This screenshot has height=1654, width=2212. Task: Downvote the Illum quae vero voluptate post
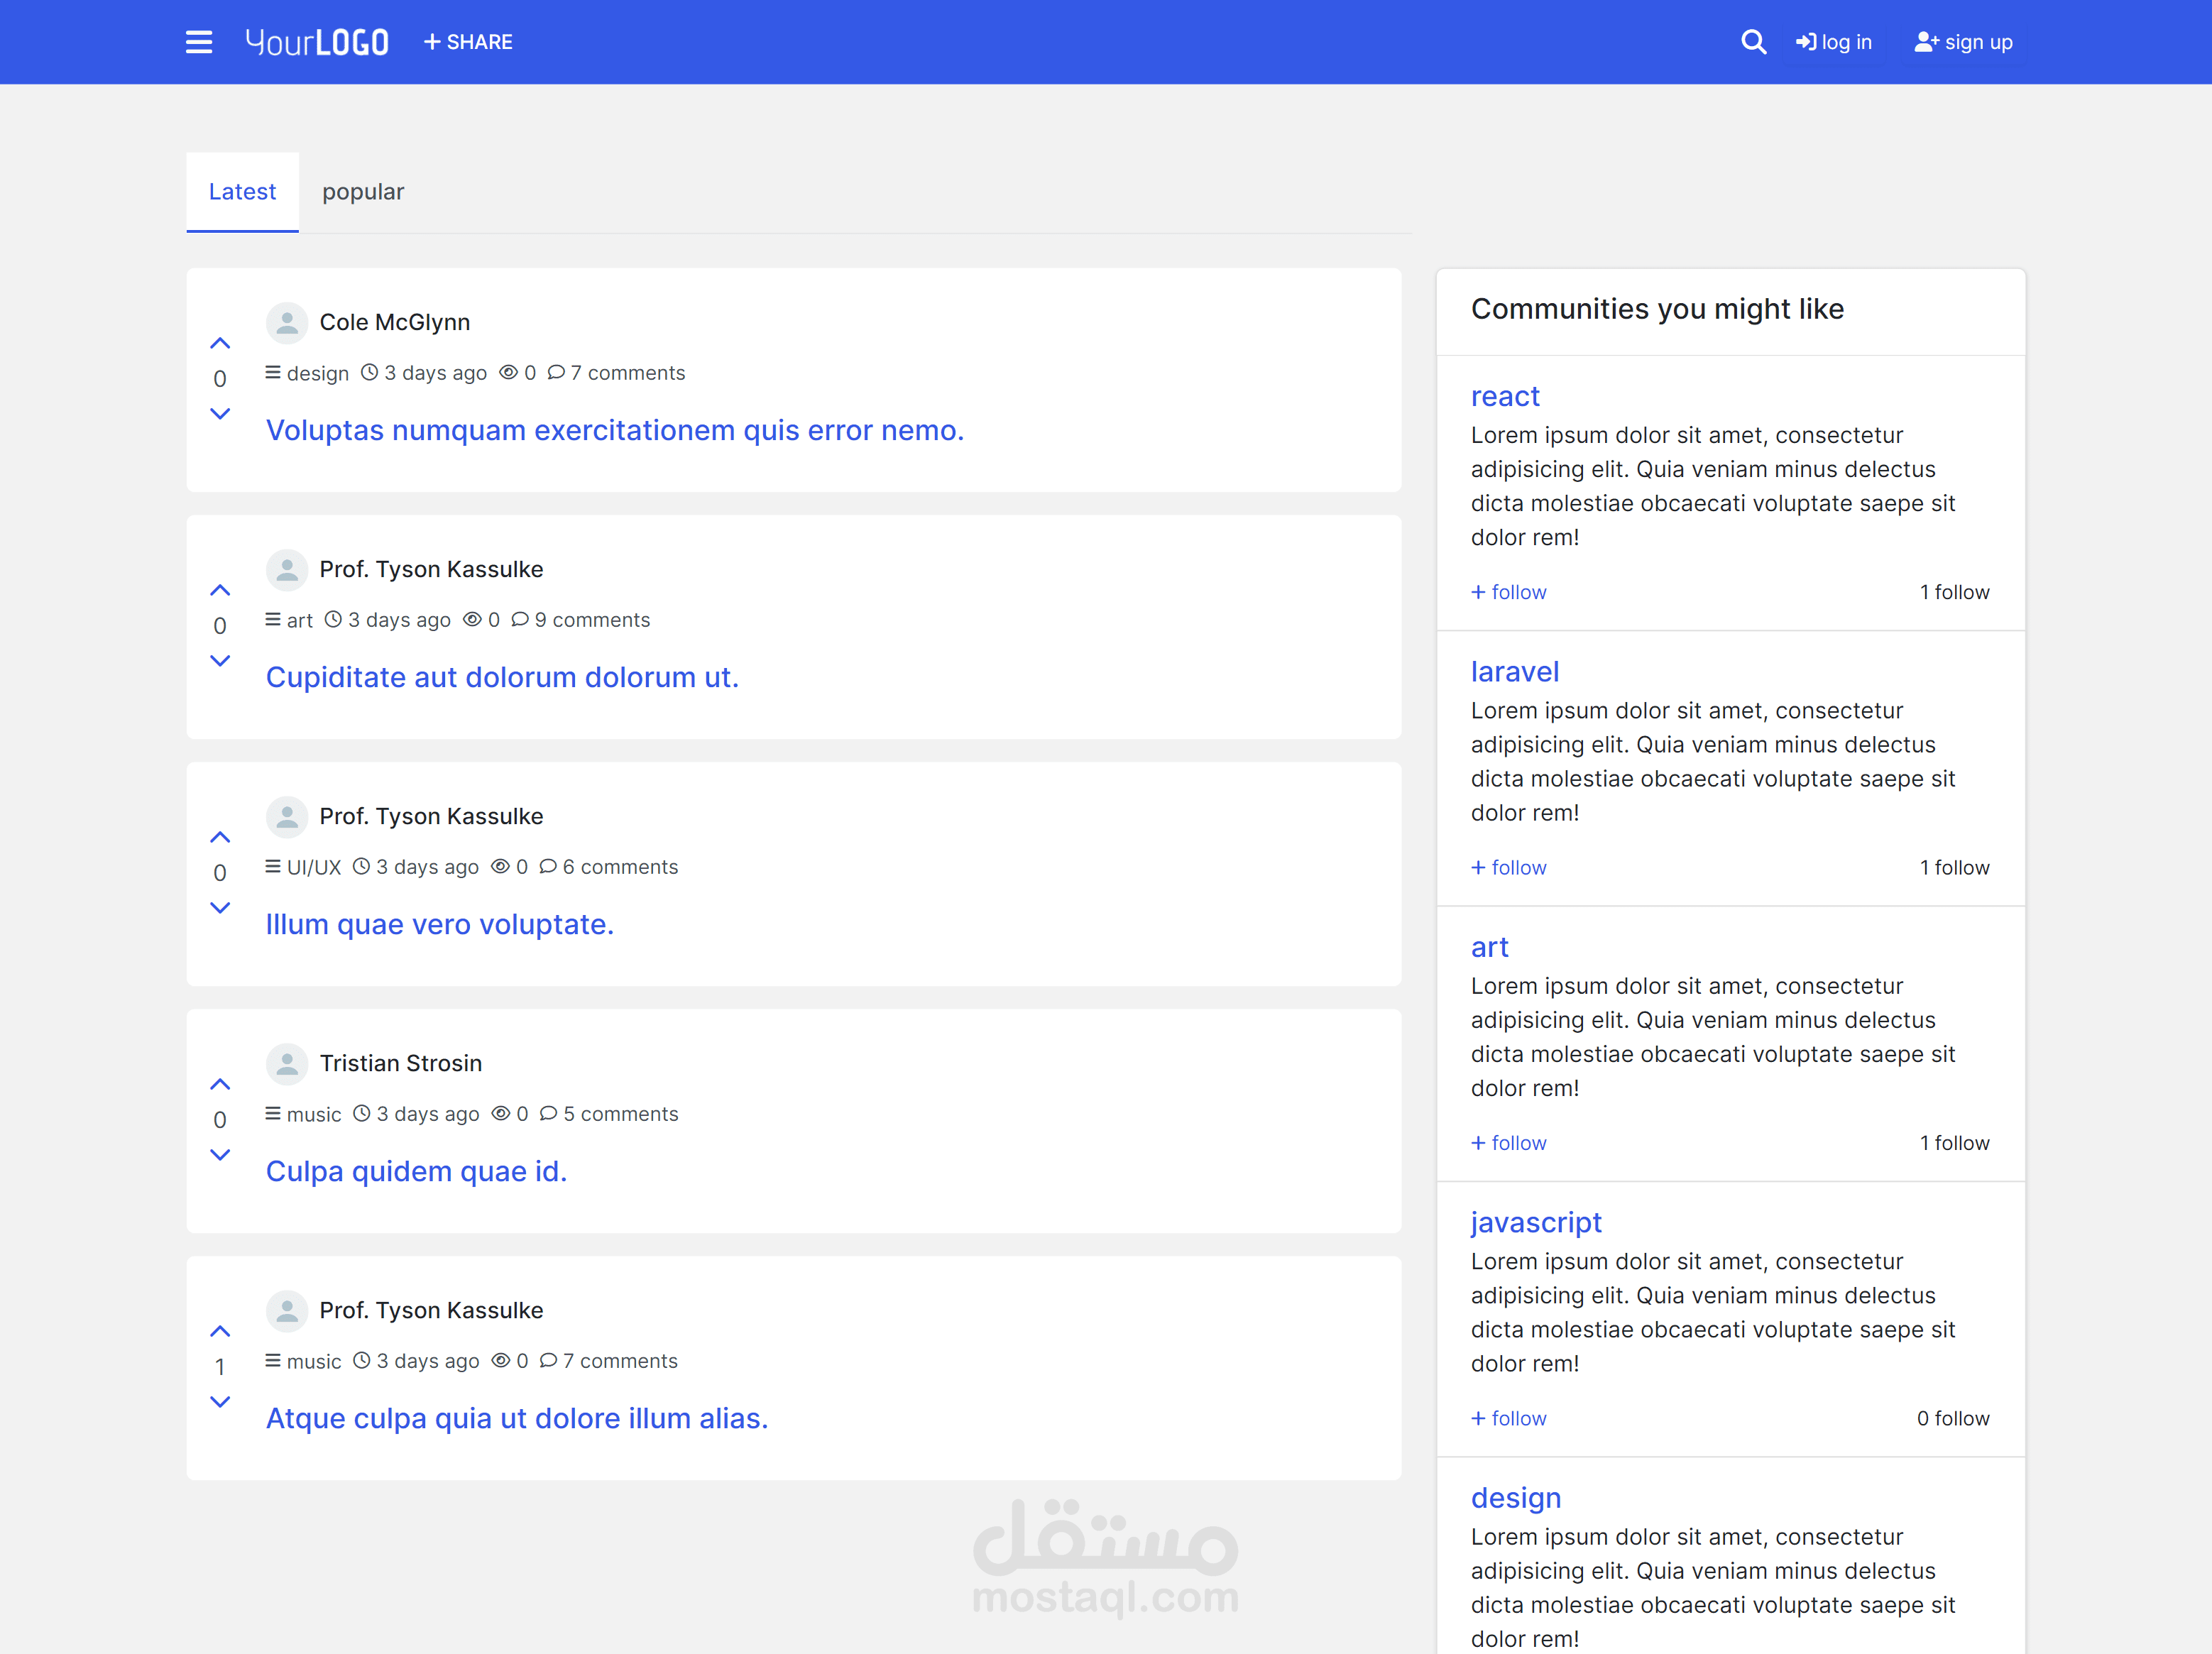point(220,907)
